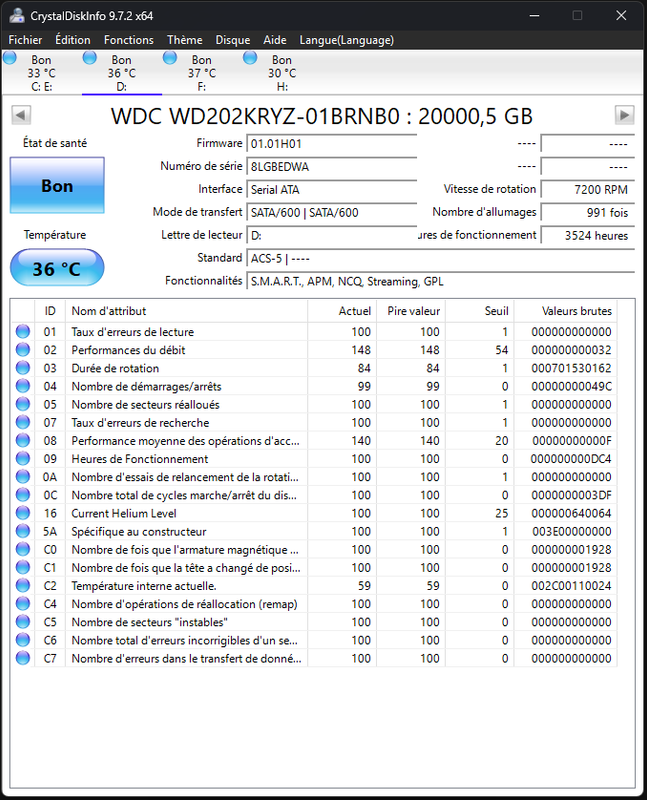Open the Thème menu
The height and width of the screenshot is (800, 647).
[185, 40]
